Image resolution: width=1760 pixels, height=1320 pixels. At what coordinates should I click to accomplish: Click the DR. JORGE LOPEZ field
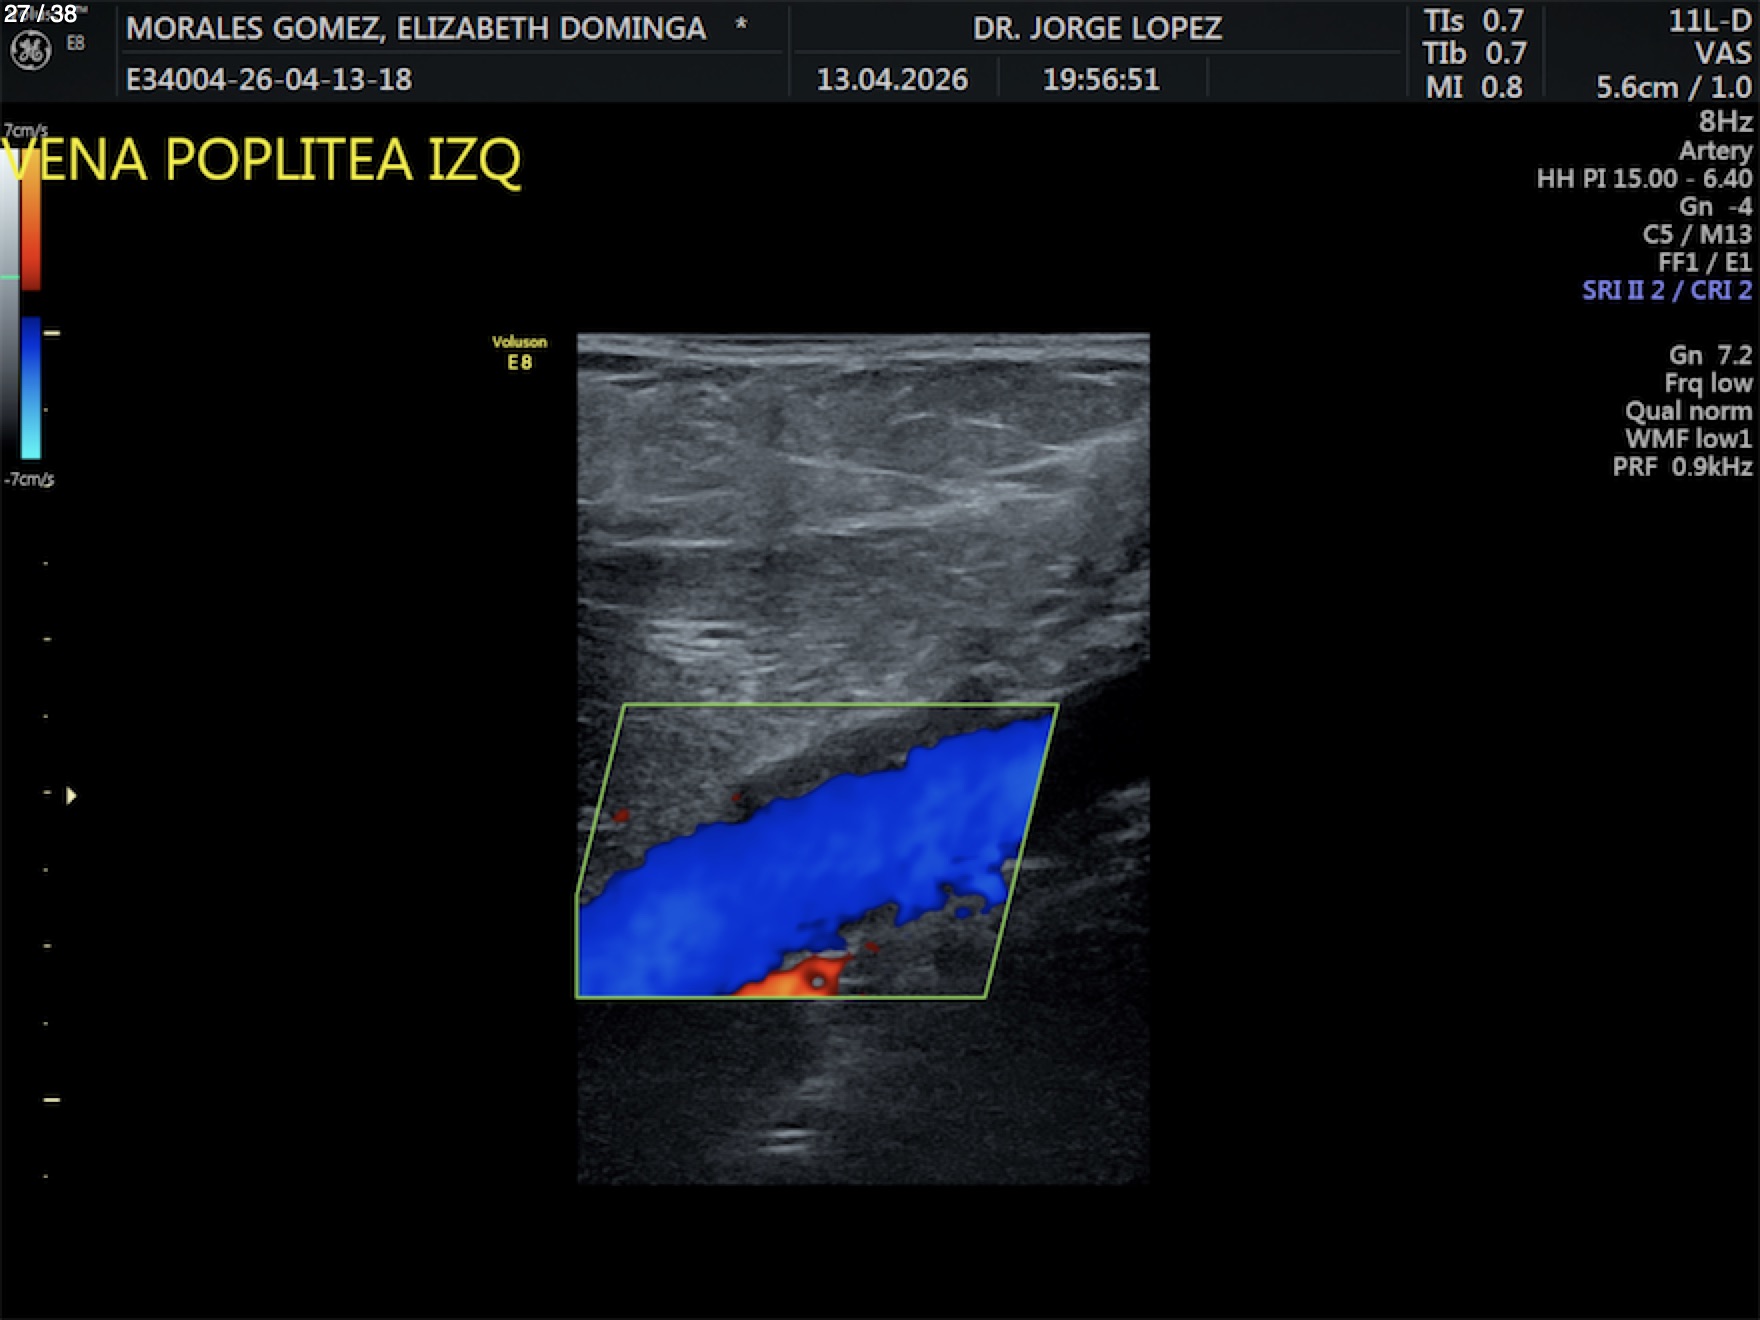click(1097, 28)
